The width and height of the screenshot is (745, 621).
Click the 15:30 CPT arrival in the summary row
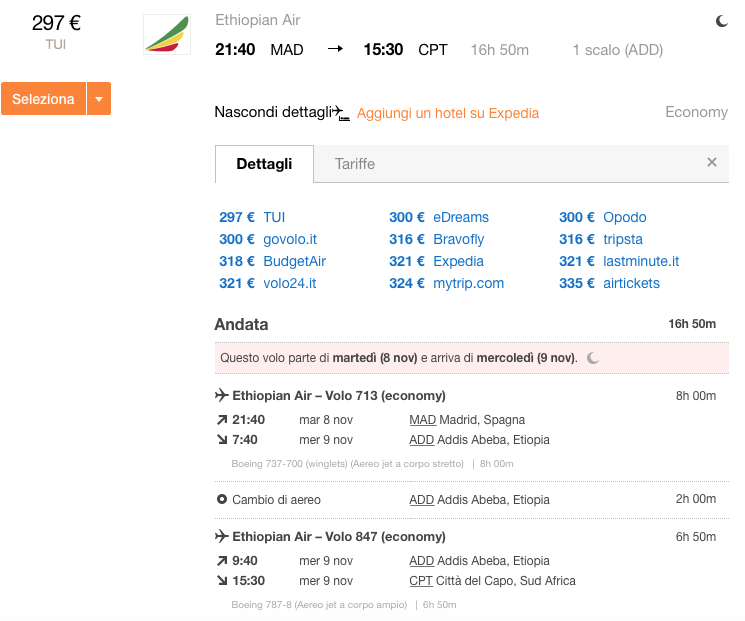[405, 49]
